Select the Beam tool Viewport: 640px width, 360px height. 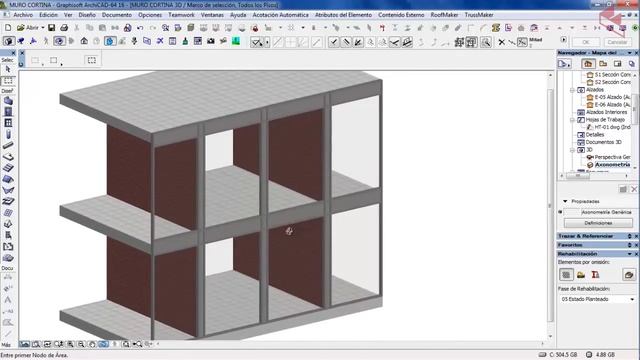coord(8,145)
